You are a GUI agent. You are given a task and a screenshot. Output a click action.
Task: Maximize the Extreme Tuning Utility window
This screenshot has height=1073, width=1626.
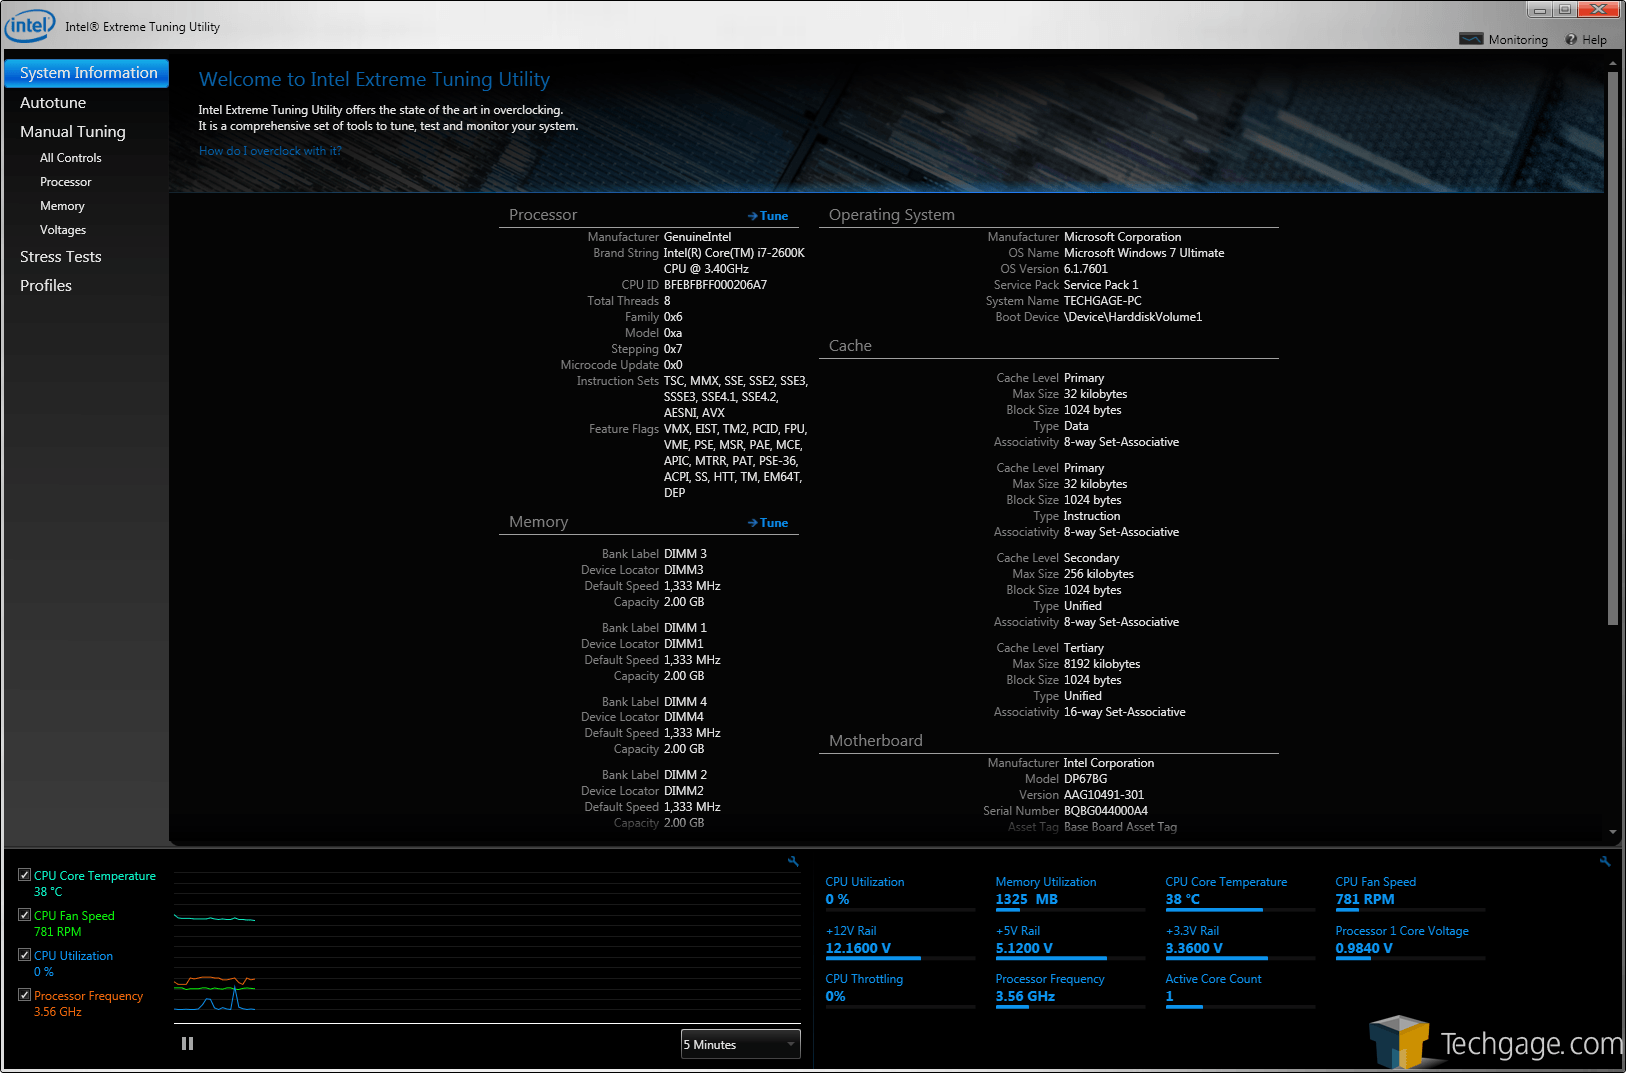click(1565, 10)
